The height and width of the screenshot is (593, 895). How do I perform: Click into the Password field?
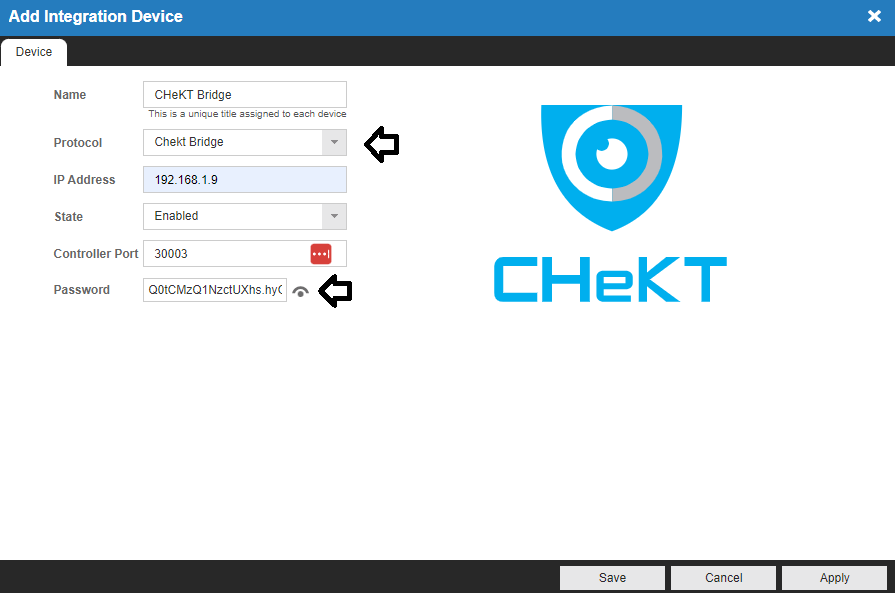(215, 290)
